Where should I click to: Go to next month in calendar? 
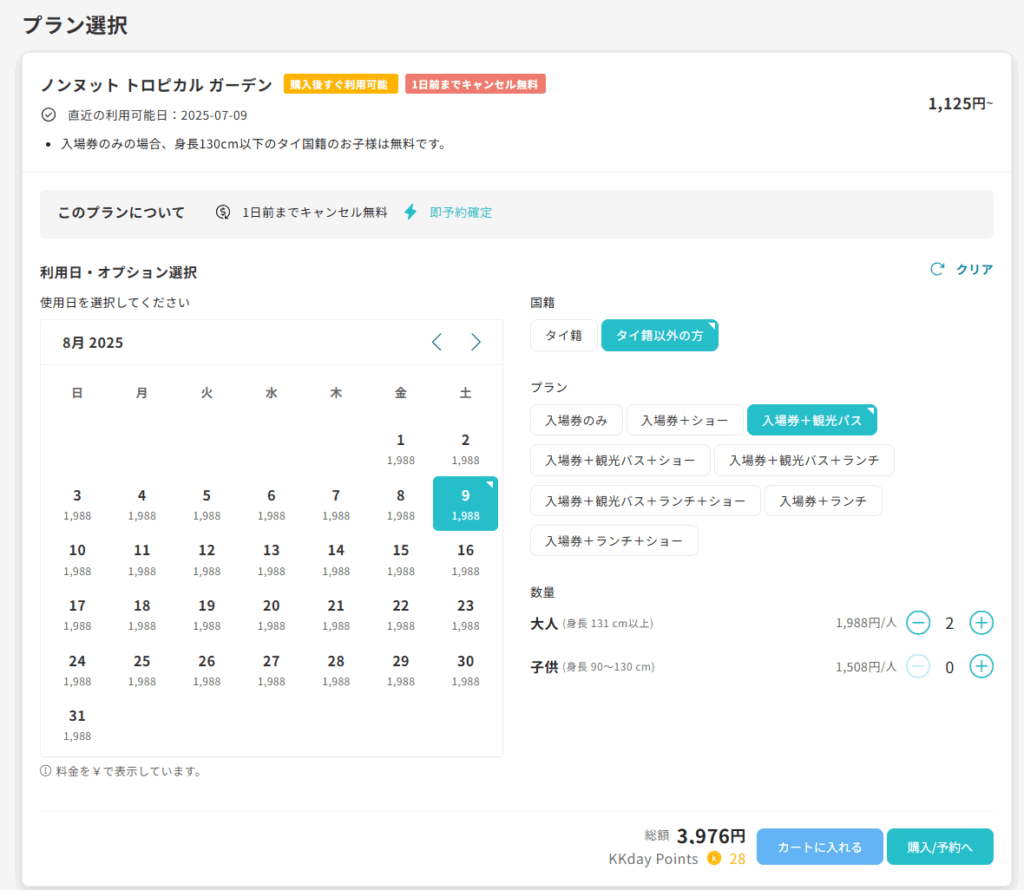pyautogui.click(x=476, y=342)
